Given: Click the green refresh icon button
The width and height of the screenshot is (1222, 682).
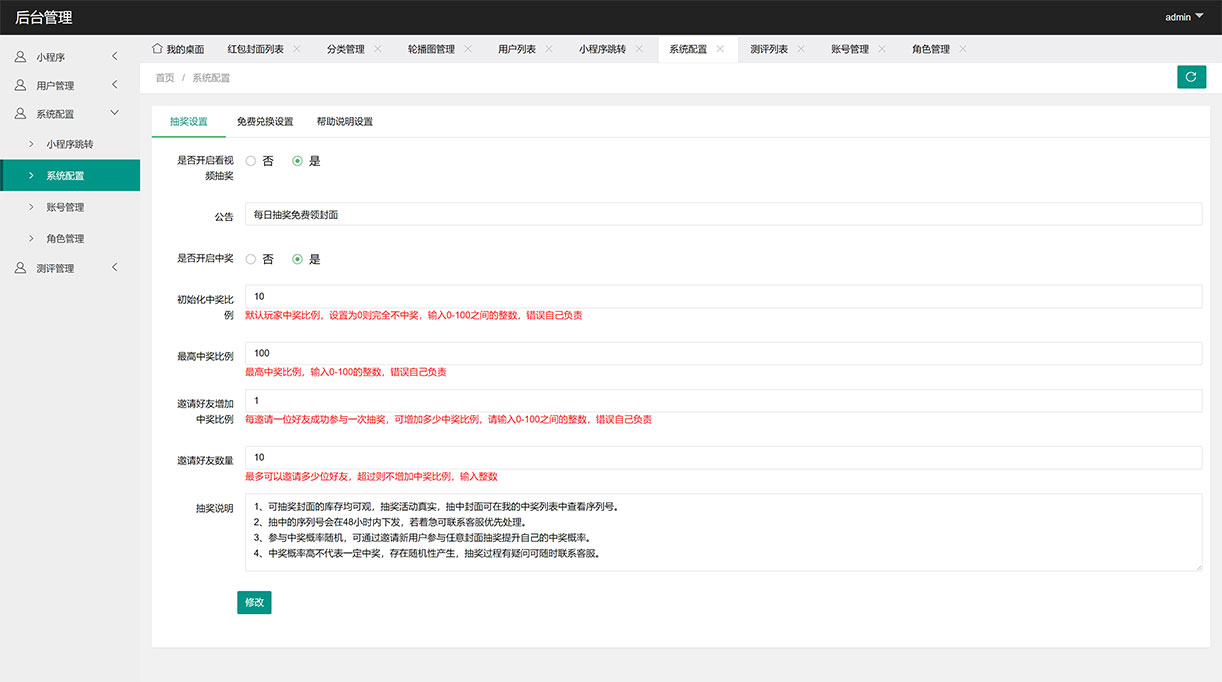Looking at the screenshot, I should 1191,77.
